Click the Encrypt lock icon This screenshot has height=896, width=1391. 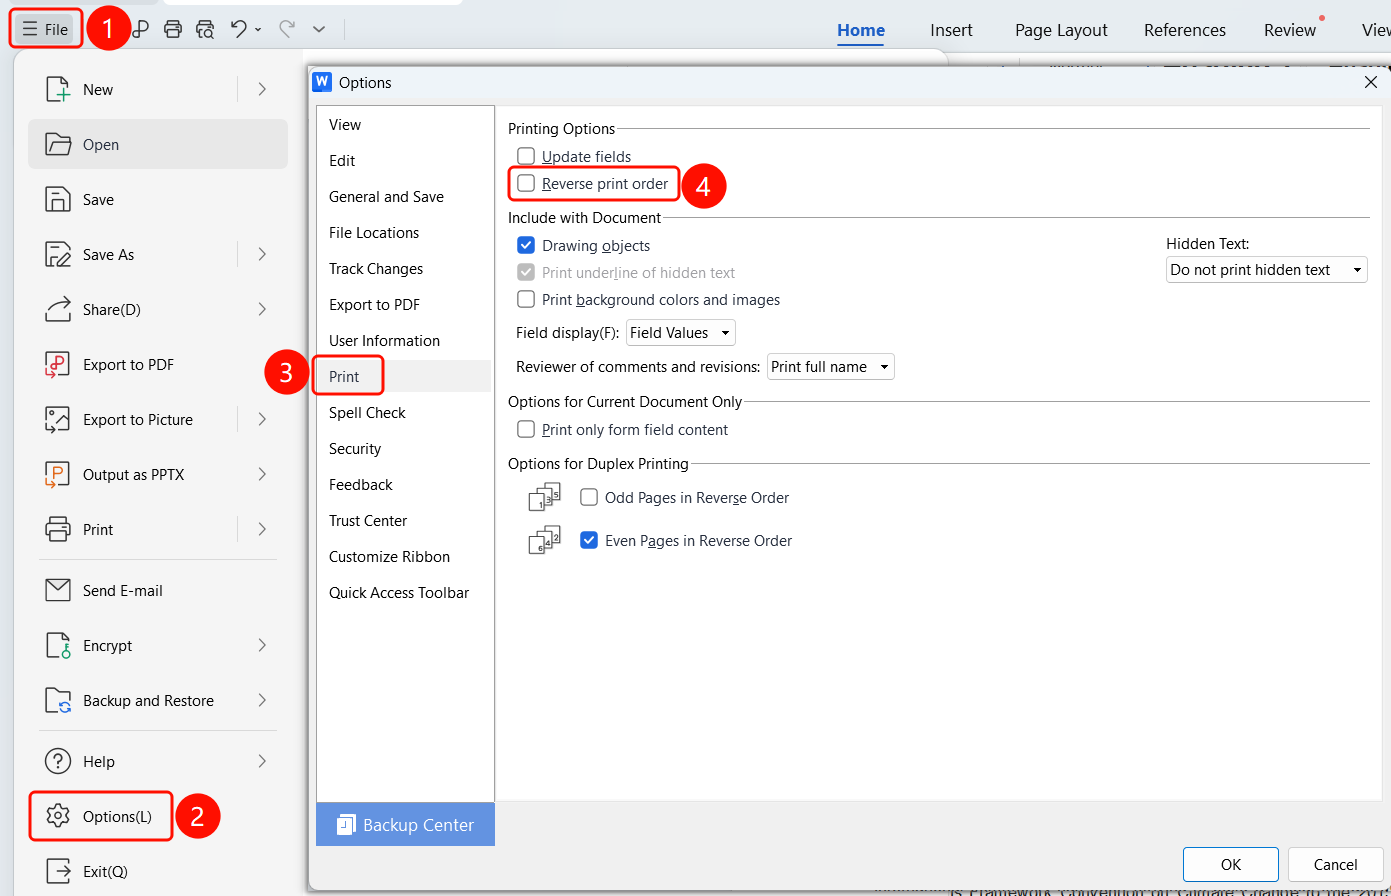coord(58,645)
